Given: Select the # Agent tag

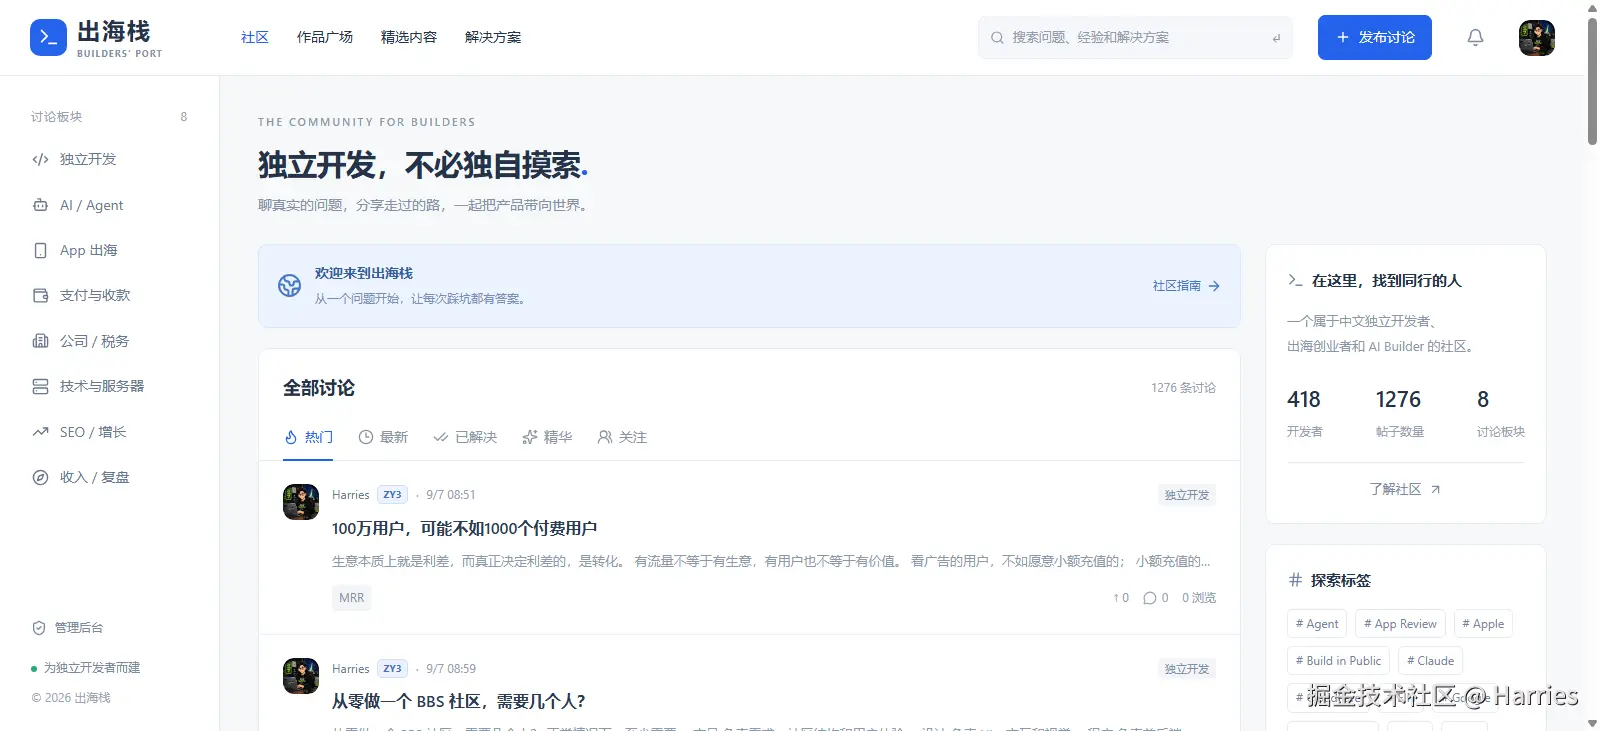Looking at the screenshot, I should point(1317,623).
